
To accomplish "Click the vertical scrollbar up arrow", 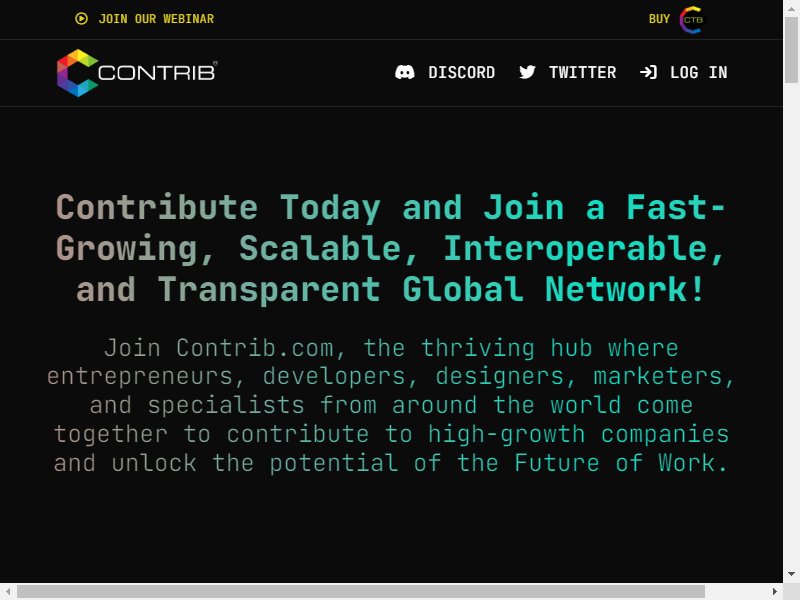I will tap(791, 8).
